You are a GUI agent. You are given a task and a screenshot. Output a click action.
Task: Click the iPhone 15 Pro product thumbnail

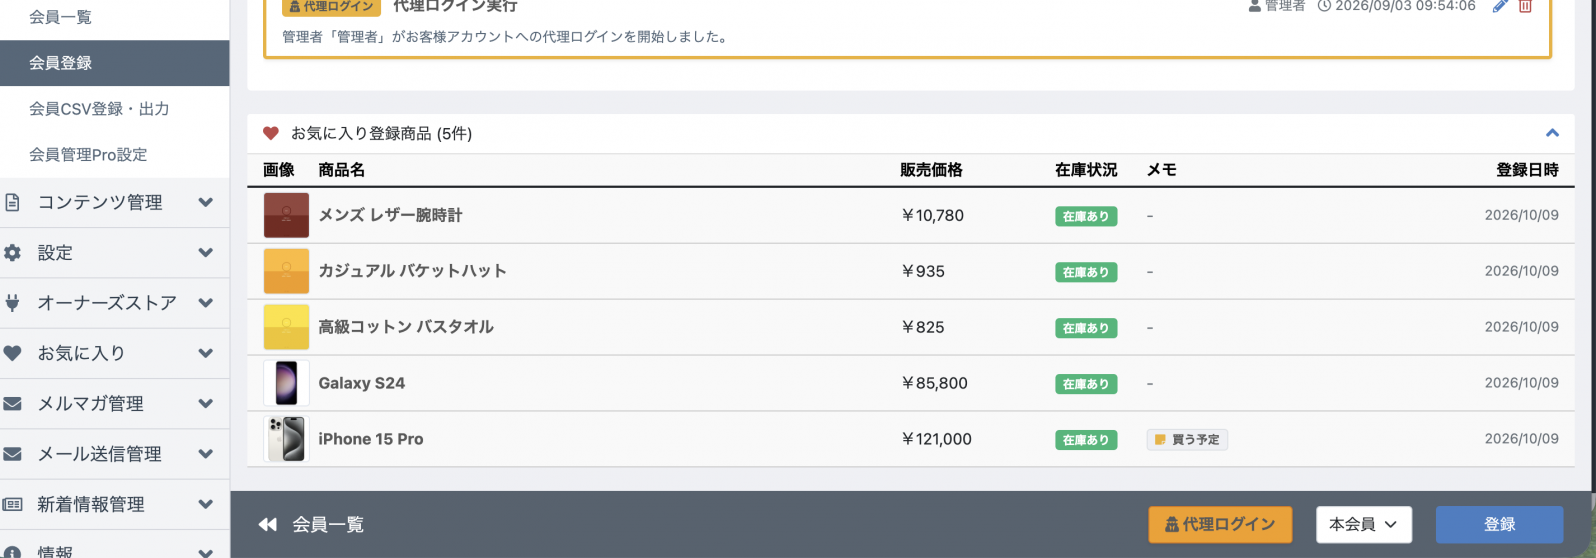(x=286, y=439)
